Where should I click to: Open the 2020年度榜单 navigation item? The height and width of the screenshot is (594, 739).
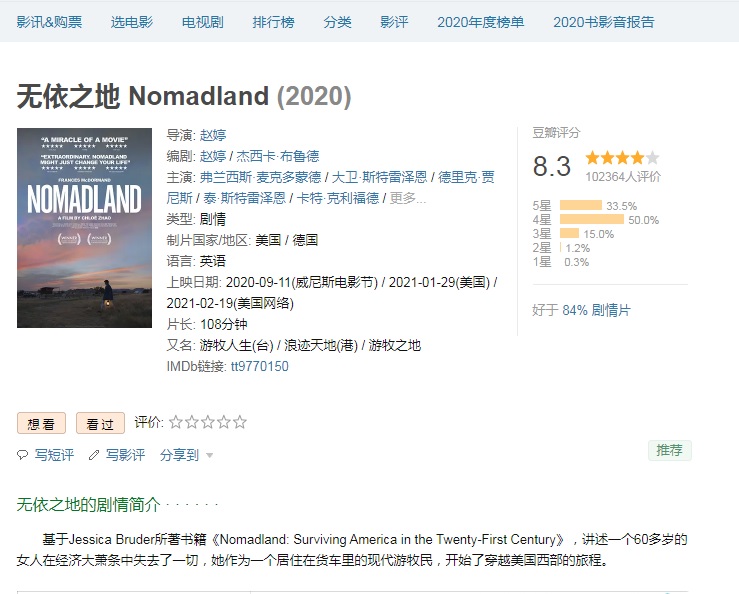(x=480, y=22)
